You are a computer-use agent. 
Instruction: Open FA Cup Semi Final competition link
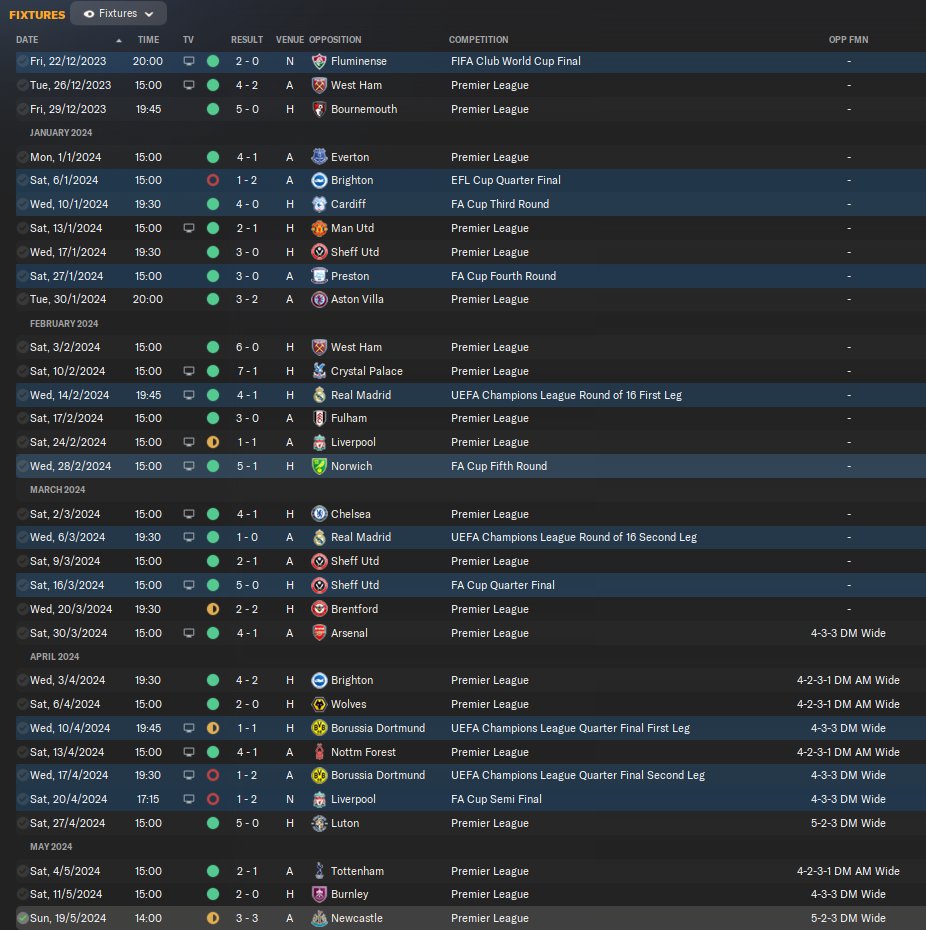click(x=496, y=800)
